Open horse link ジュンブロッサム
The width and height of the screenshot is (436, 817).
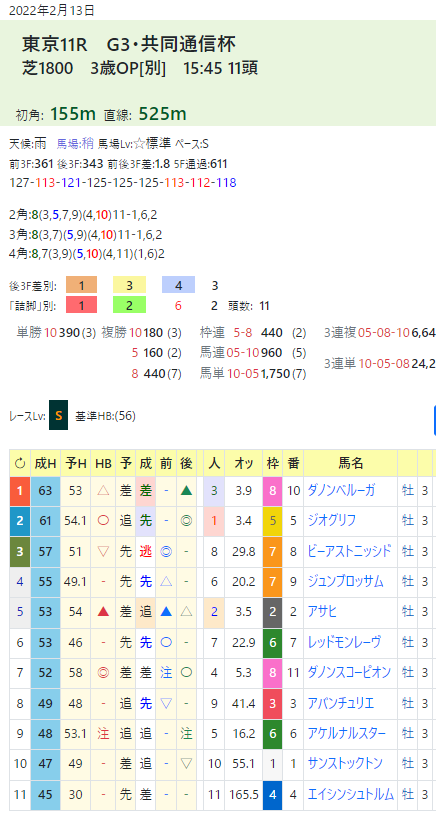345,581
